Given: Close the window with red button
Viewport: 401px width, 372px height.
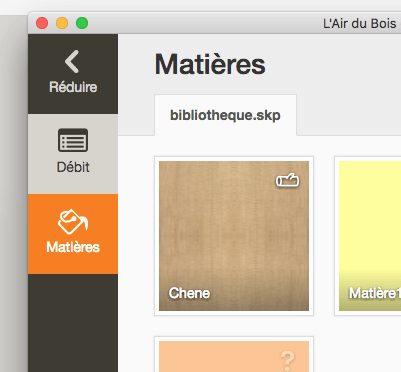Looking at the screenshot, I should coord(42,23).
